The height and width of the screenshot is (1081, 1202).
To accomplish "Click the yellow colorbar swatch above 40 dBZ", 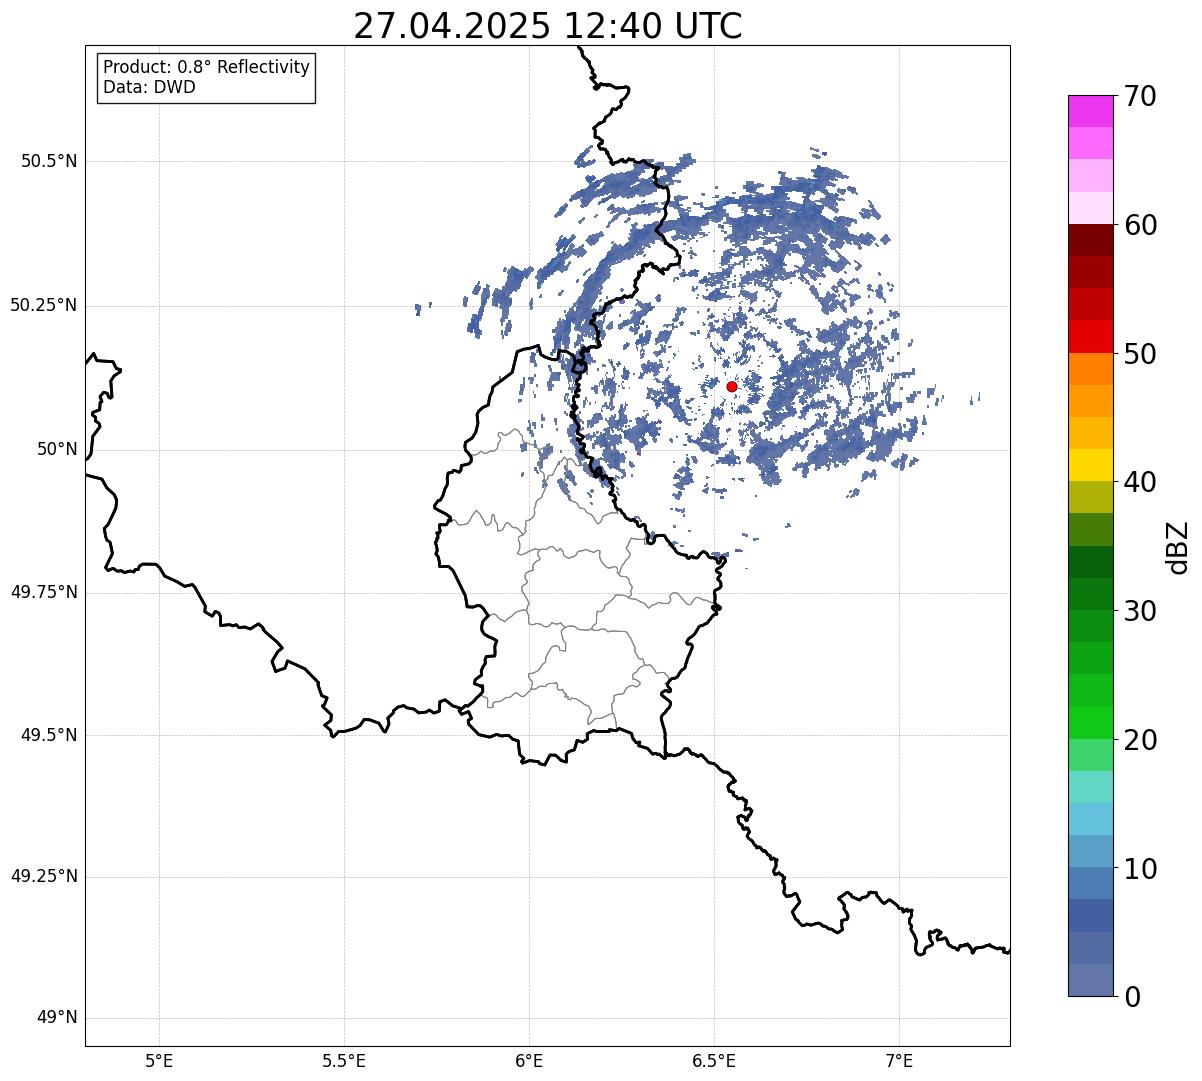I will pos(1090,465).
